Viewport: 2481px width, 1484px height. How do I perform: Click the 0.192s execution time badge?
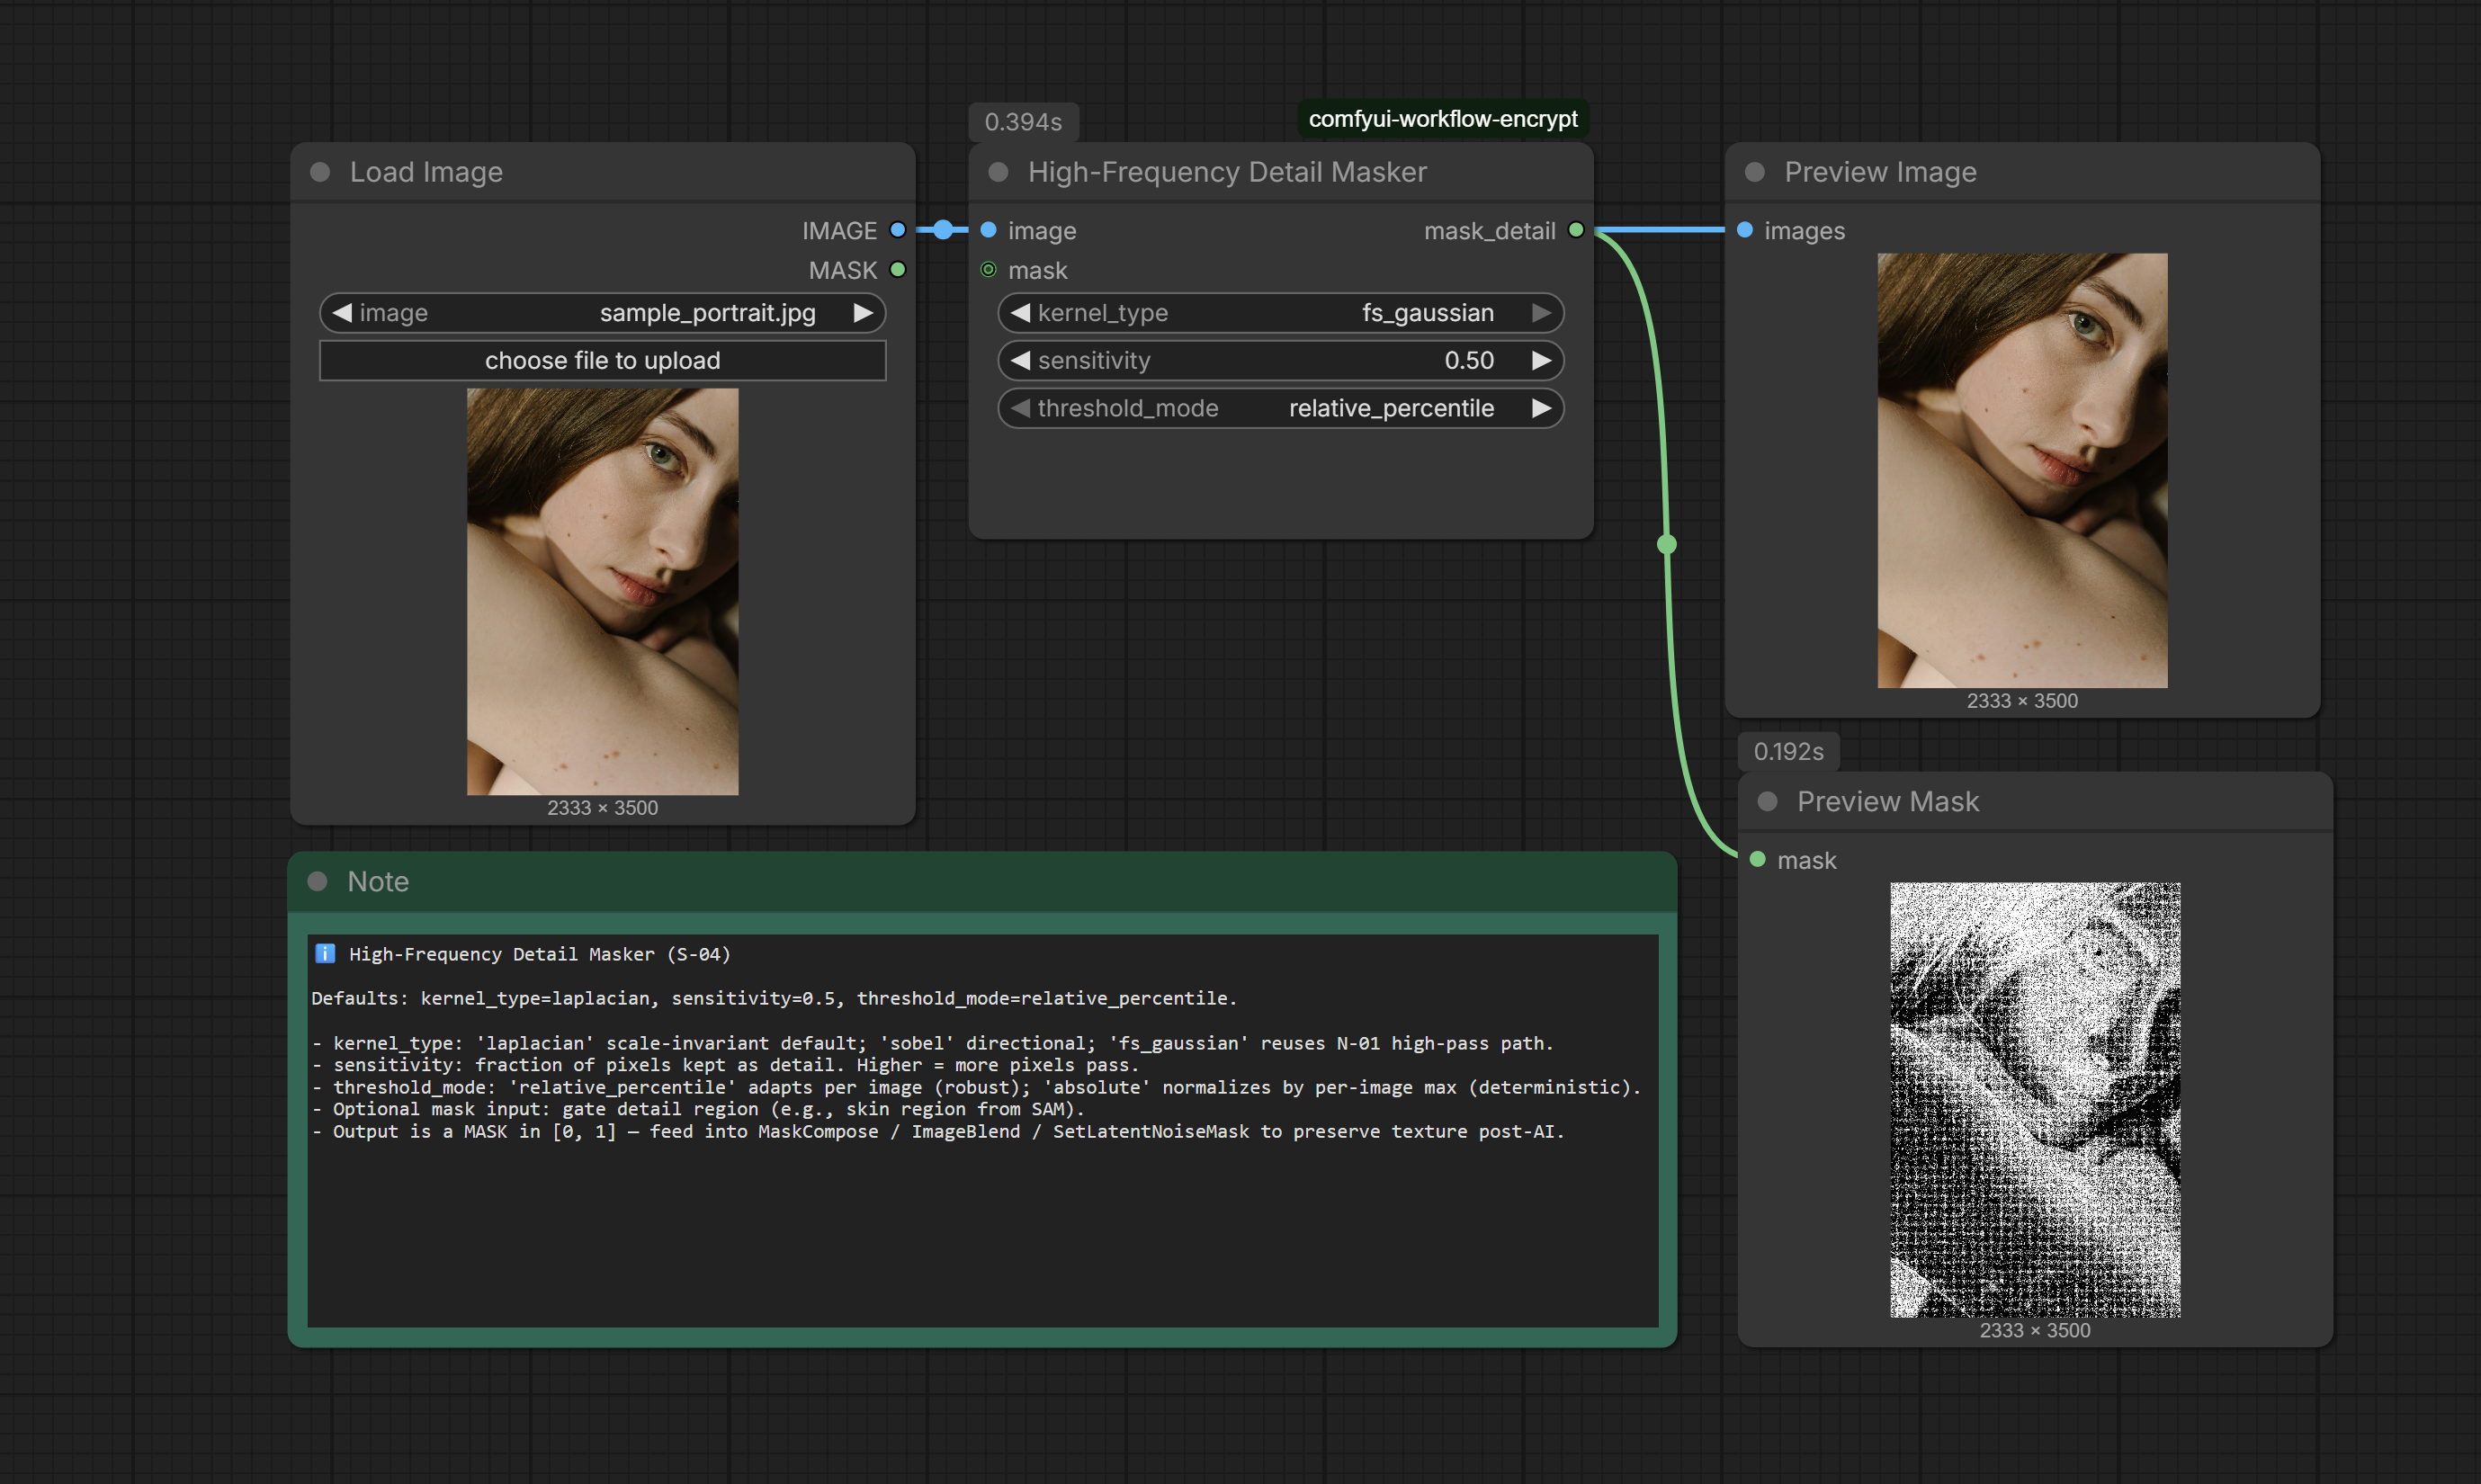pyautogui.click(x=1788, y=751)
